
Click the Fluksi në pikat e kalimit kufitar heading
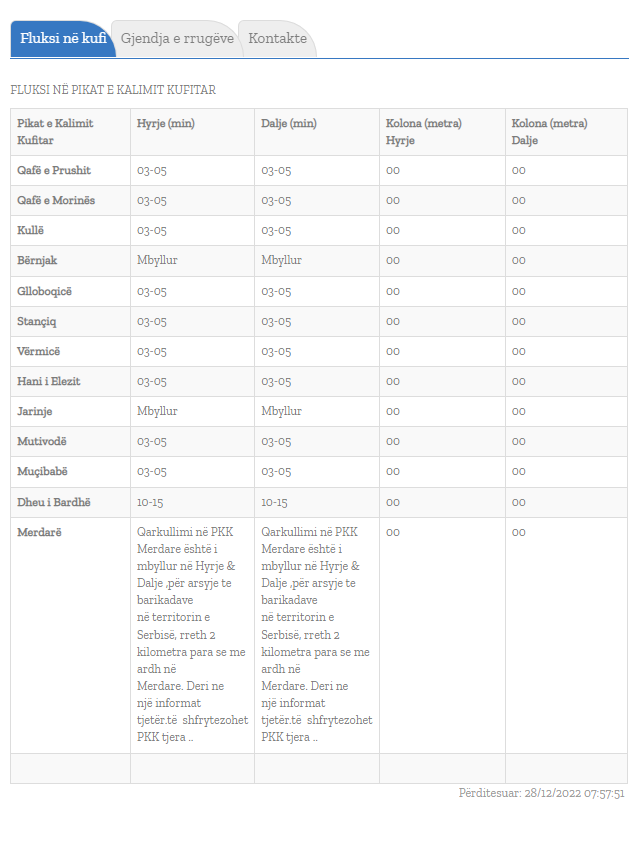[x=113, y=90]
